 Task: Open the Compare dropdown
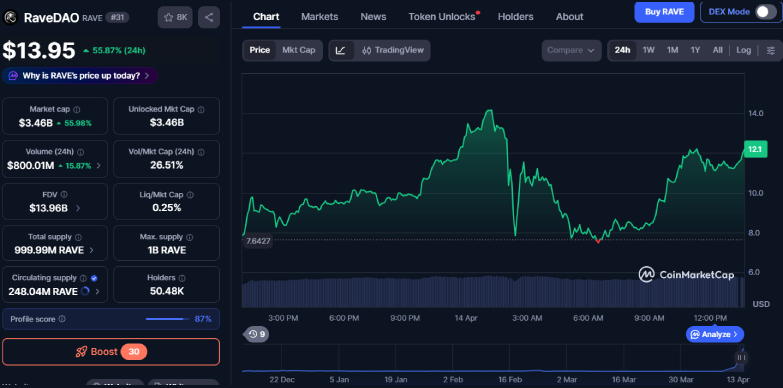[571, 50]
